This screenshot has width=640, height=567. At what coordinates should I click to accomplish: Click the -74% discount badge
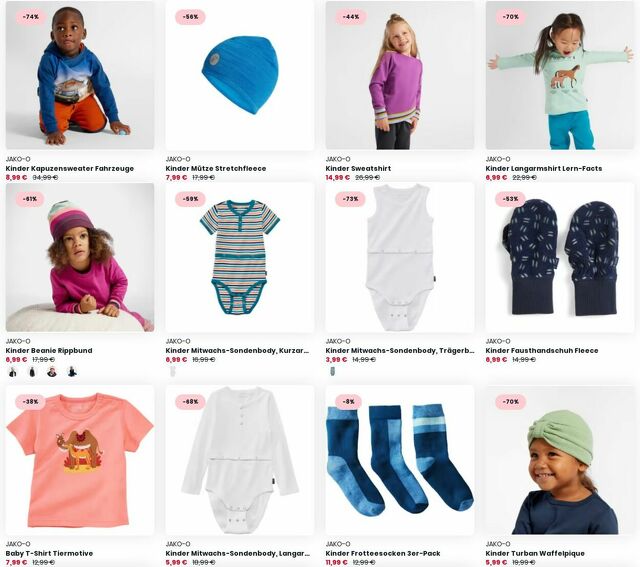(x=31, y=17)
